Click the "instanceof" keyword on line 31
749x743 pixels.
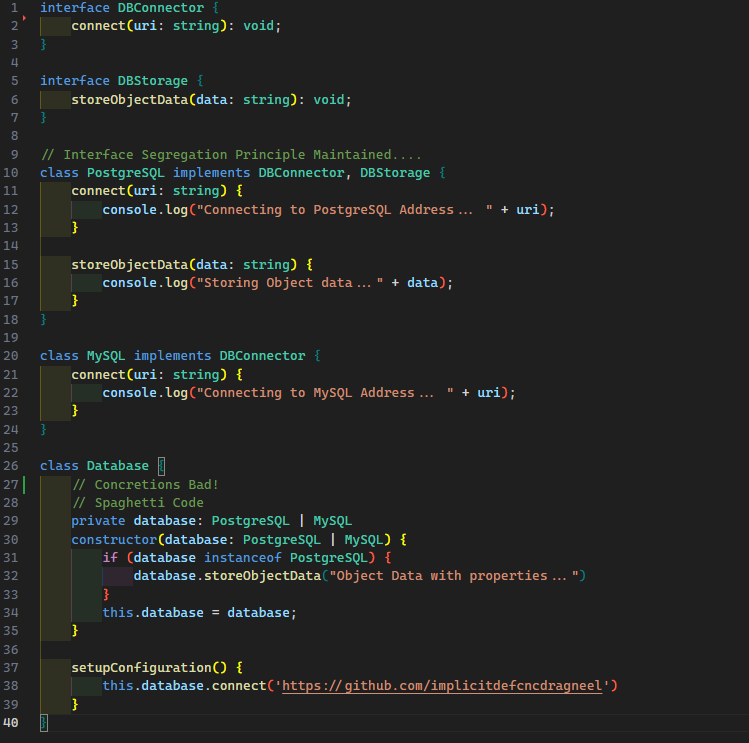(x=242, y=558)
